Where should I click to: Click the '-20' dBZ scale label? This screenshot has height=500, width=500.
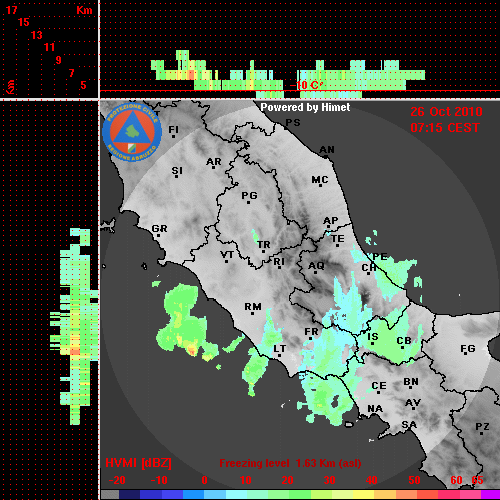117,480
